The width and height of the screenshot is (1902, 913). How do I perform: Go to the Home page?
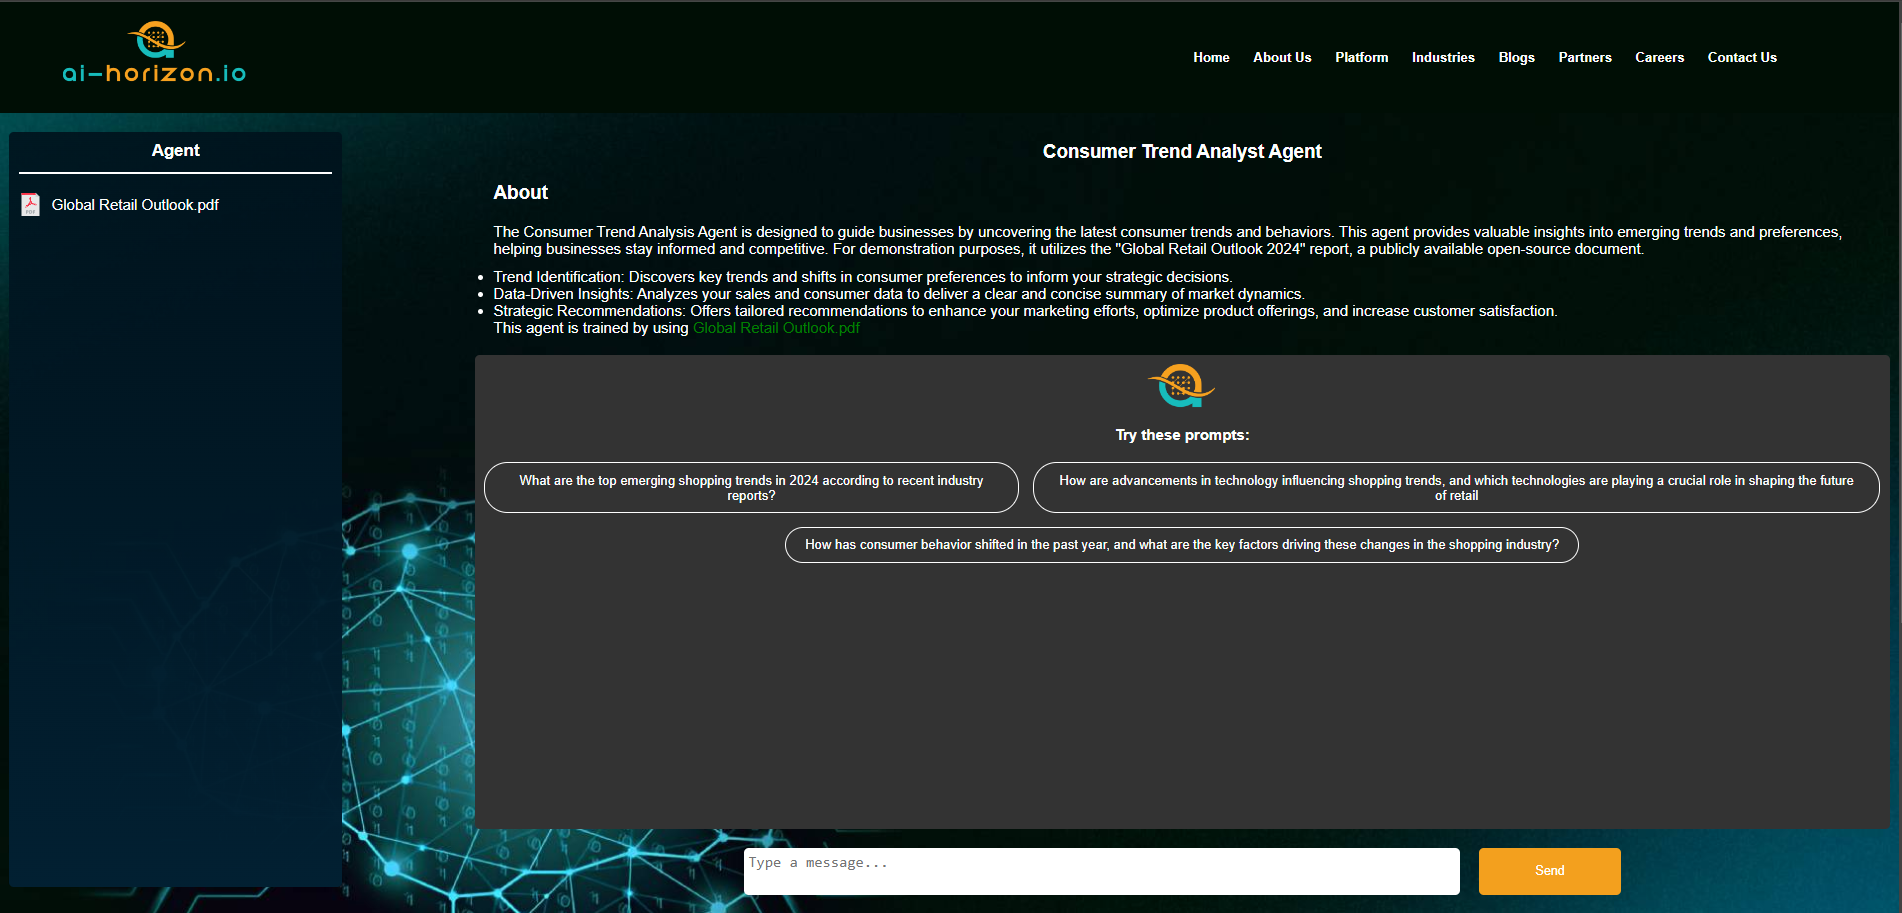click(x=1211, y=58)
